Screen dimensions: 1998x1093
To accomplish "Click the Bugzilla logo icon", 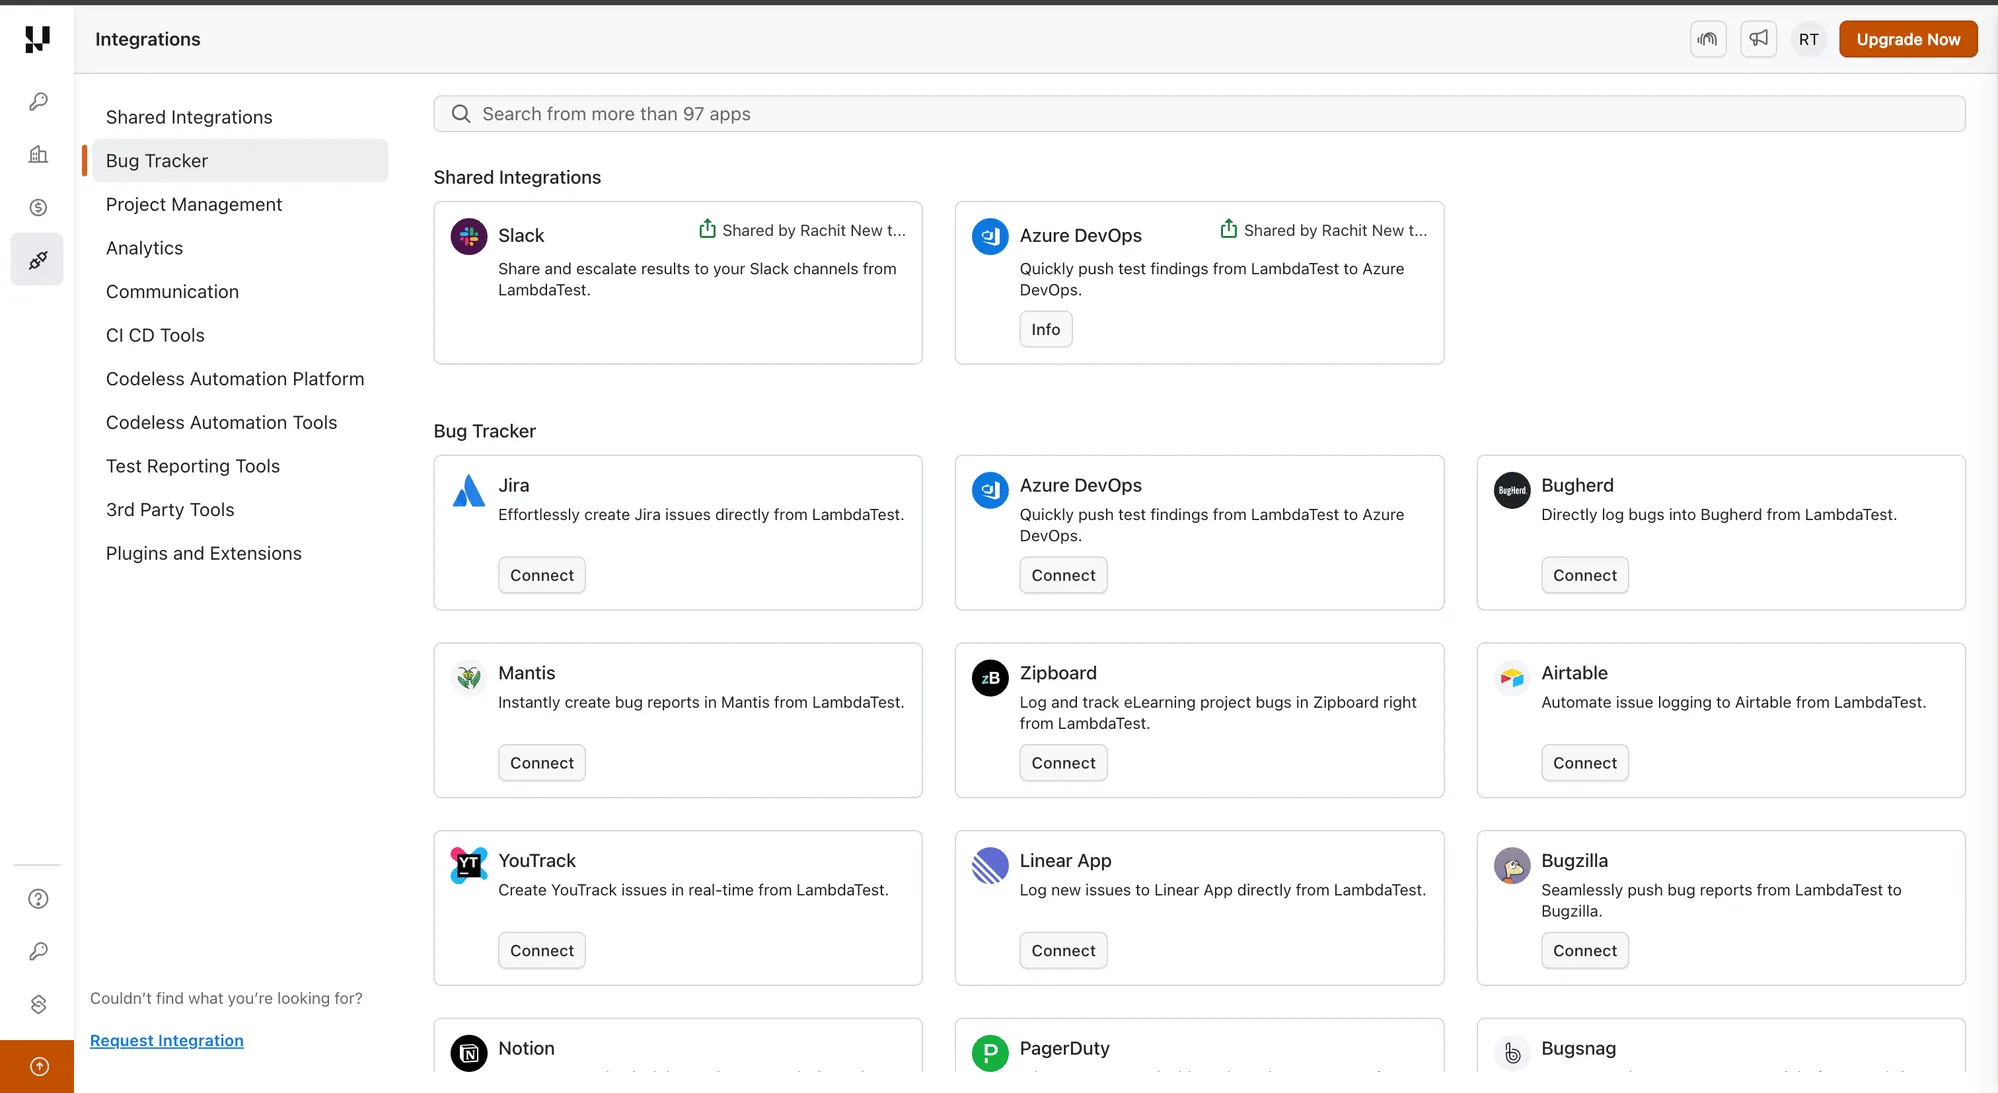I will click(1512, 865).
